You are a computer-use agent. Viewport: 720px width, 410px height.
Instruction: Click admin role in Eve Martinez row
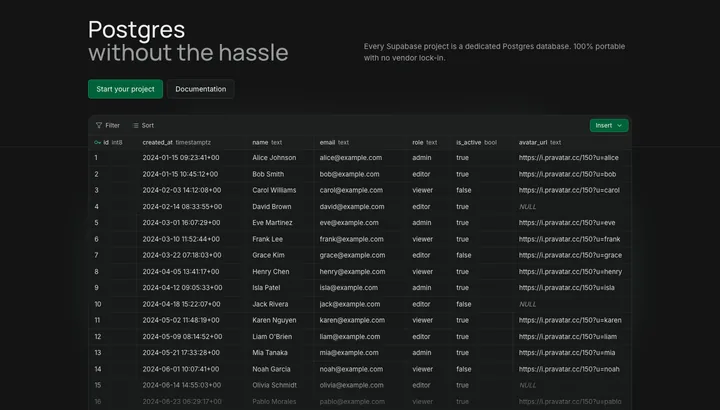coord(422,223)
